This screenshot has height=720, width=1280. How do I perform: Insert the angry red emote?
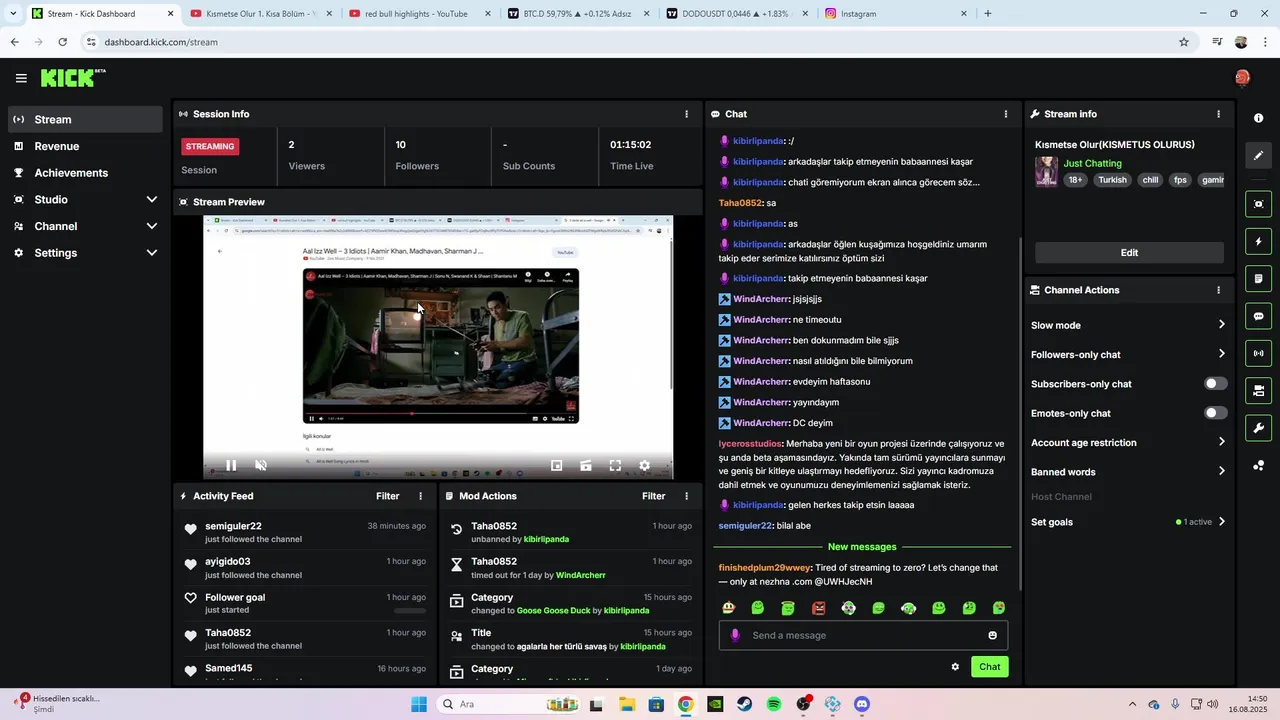(819, 608)
